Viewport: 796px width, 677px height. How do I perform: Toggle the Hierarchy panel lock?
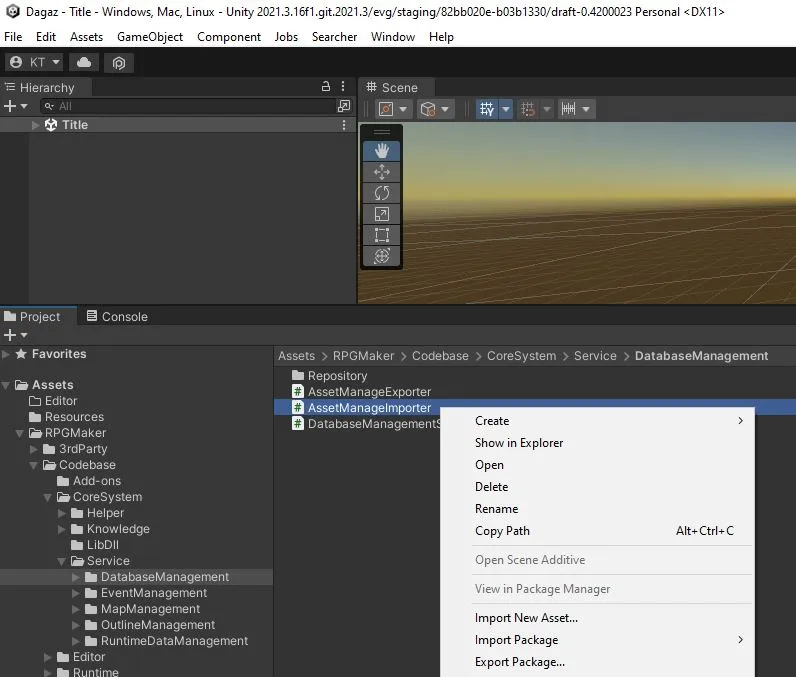point(325,87)
